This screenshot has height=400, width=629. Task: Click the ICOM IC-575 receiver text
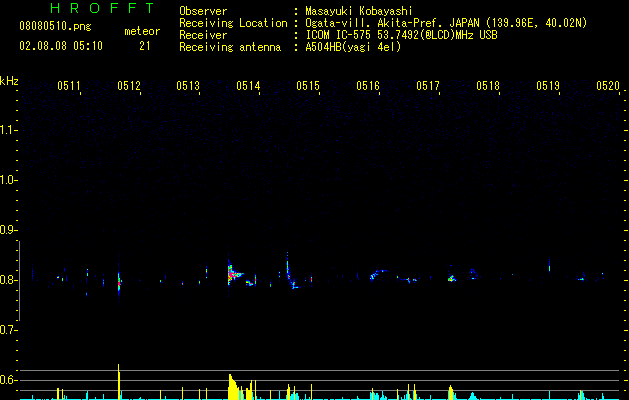click(401, 35)
